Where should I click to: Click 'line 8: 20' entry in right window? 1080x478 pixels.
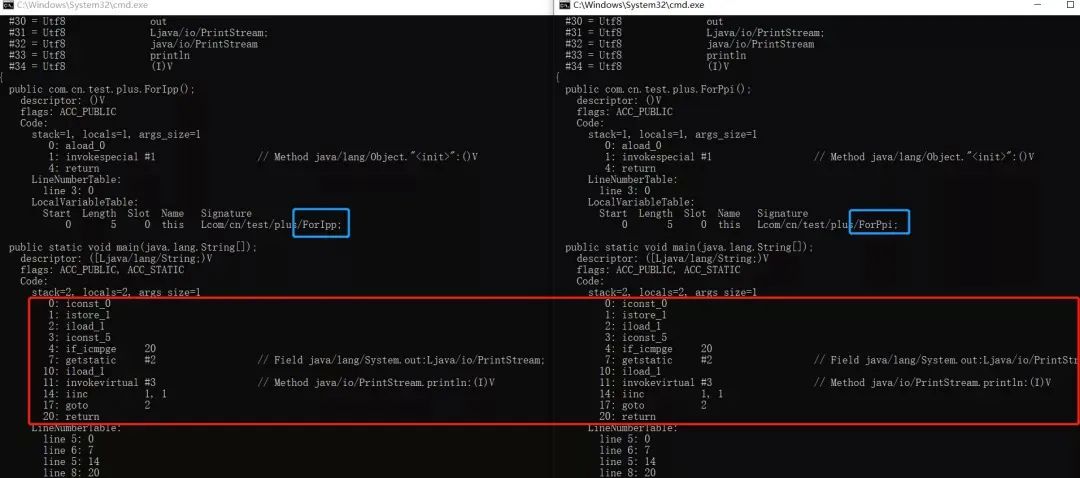point(627,473)
